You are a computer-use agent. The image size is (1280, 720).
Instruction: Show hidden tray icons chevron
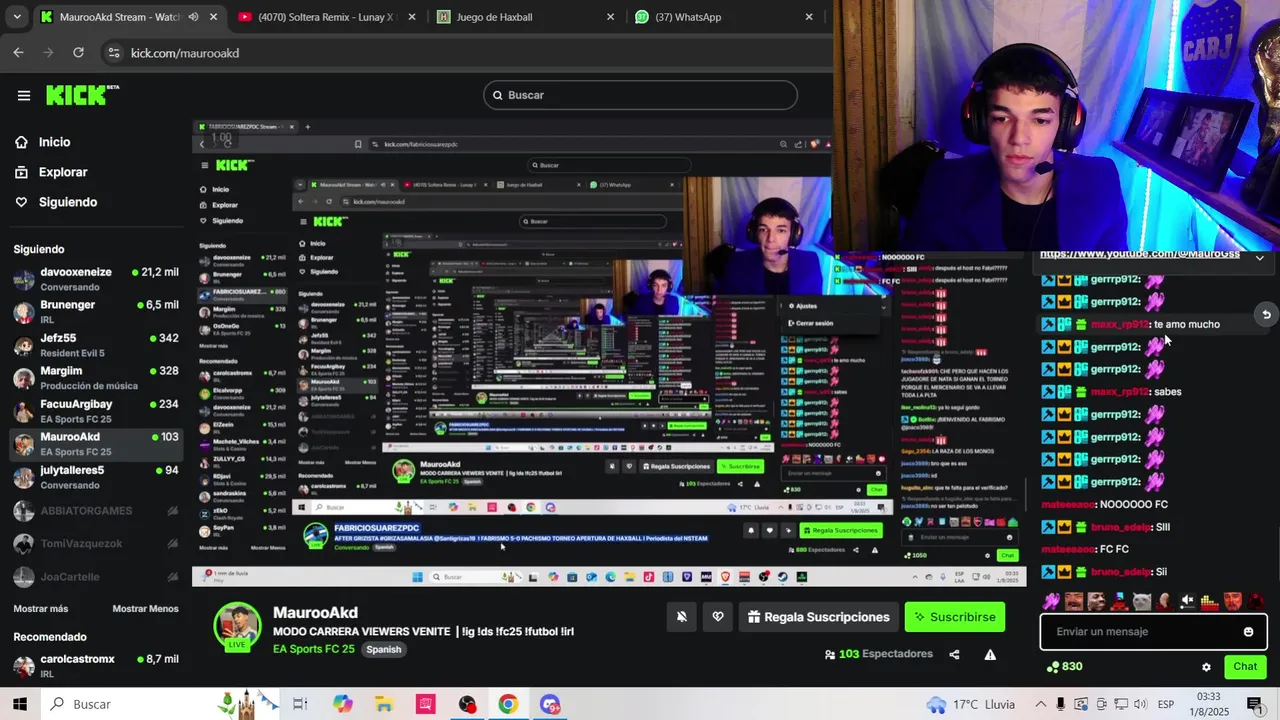coord(1041,704)
